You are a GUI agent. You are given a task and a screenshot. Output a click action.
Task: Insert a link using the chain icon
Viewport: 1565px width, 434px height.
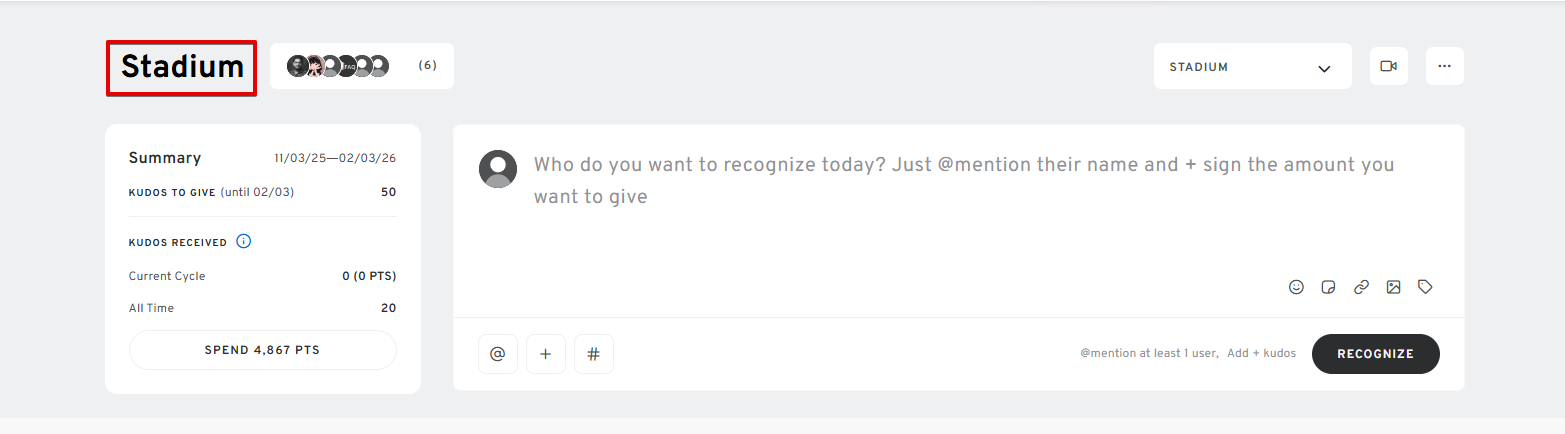pyautogui.click(x=1361, y=287)
